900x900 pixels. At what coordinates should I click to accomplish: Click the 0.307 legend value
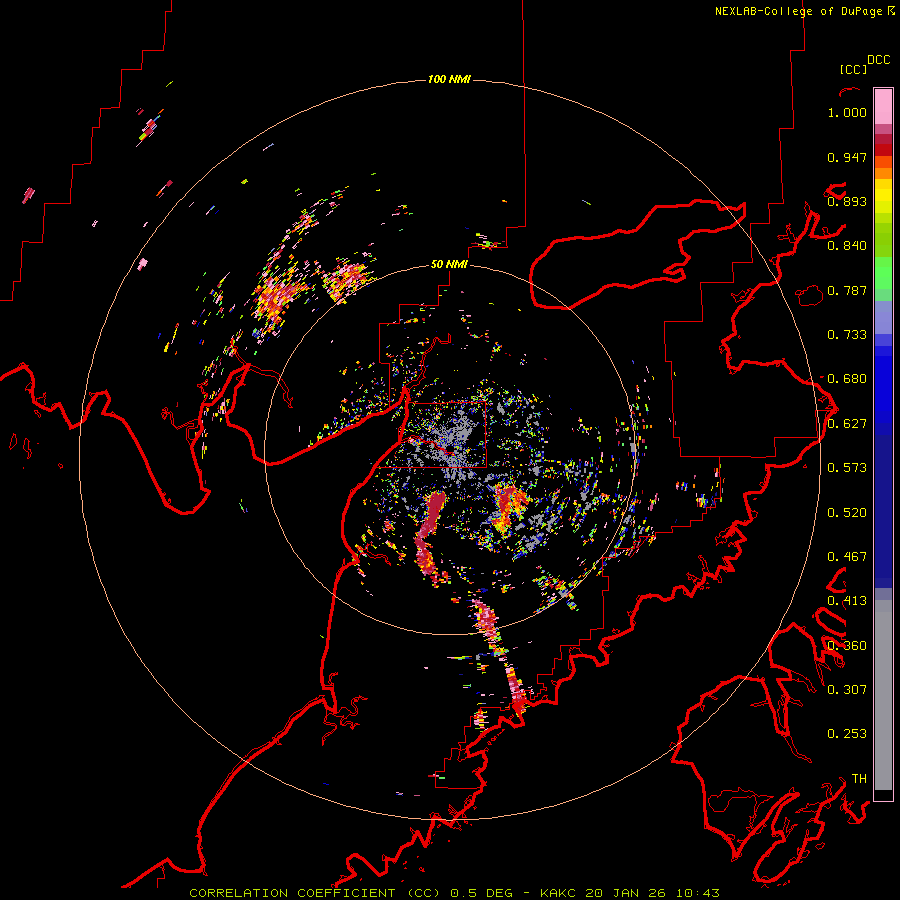coord(847,690)
